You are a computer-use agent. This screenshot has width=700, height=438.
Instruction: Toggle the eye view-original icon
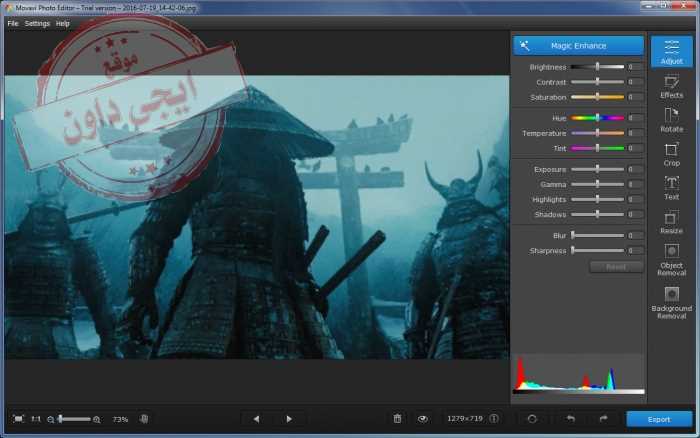422,419
